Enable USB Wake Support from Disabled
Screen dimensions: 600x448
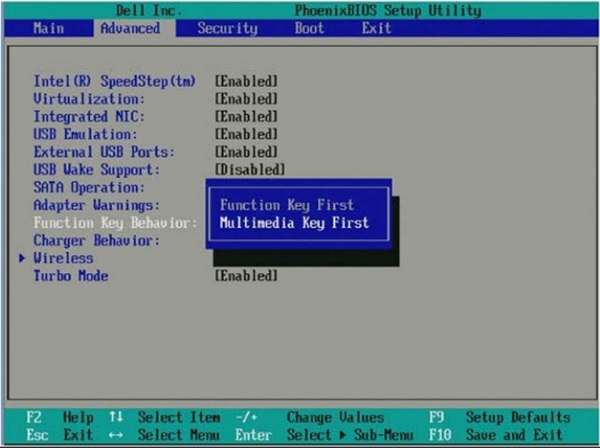coord(250,170)
